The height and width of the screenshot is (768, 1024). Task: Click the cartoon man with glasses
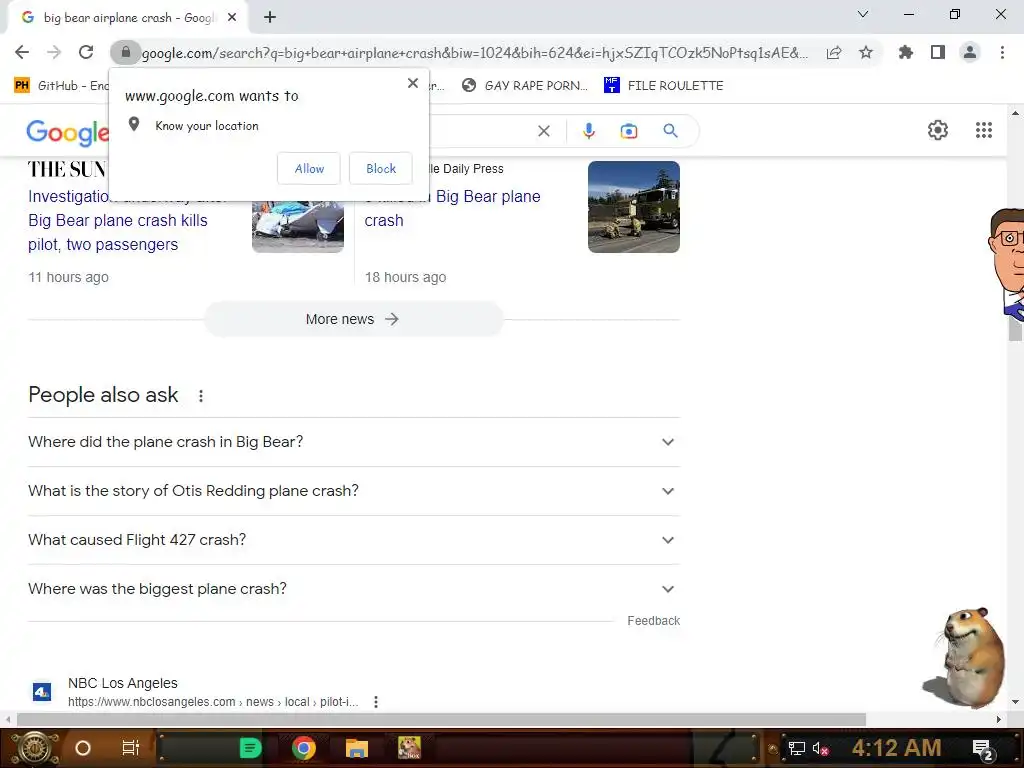tap(1006, 263)
